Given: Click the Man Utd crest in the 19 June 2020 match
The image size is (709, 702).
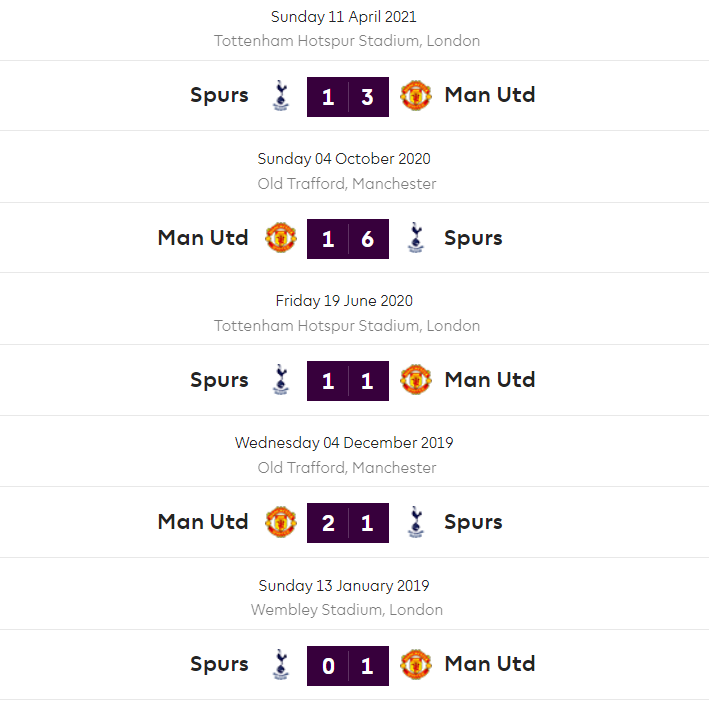Looking at the screenshot, I should 415,380.
